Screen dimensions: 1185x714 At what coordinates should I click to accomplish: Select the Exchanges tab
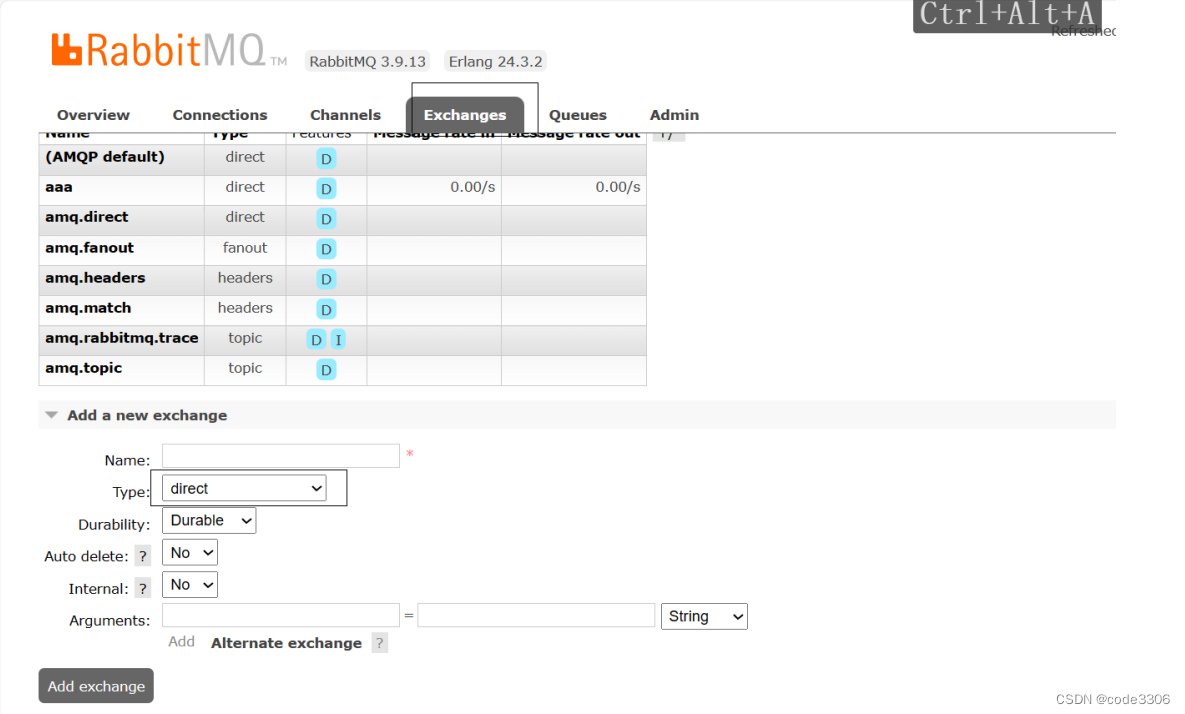tap(465, 115)
